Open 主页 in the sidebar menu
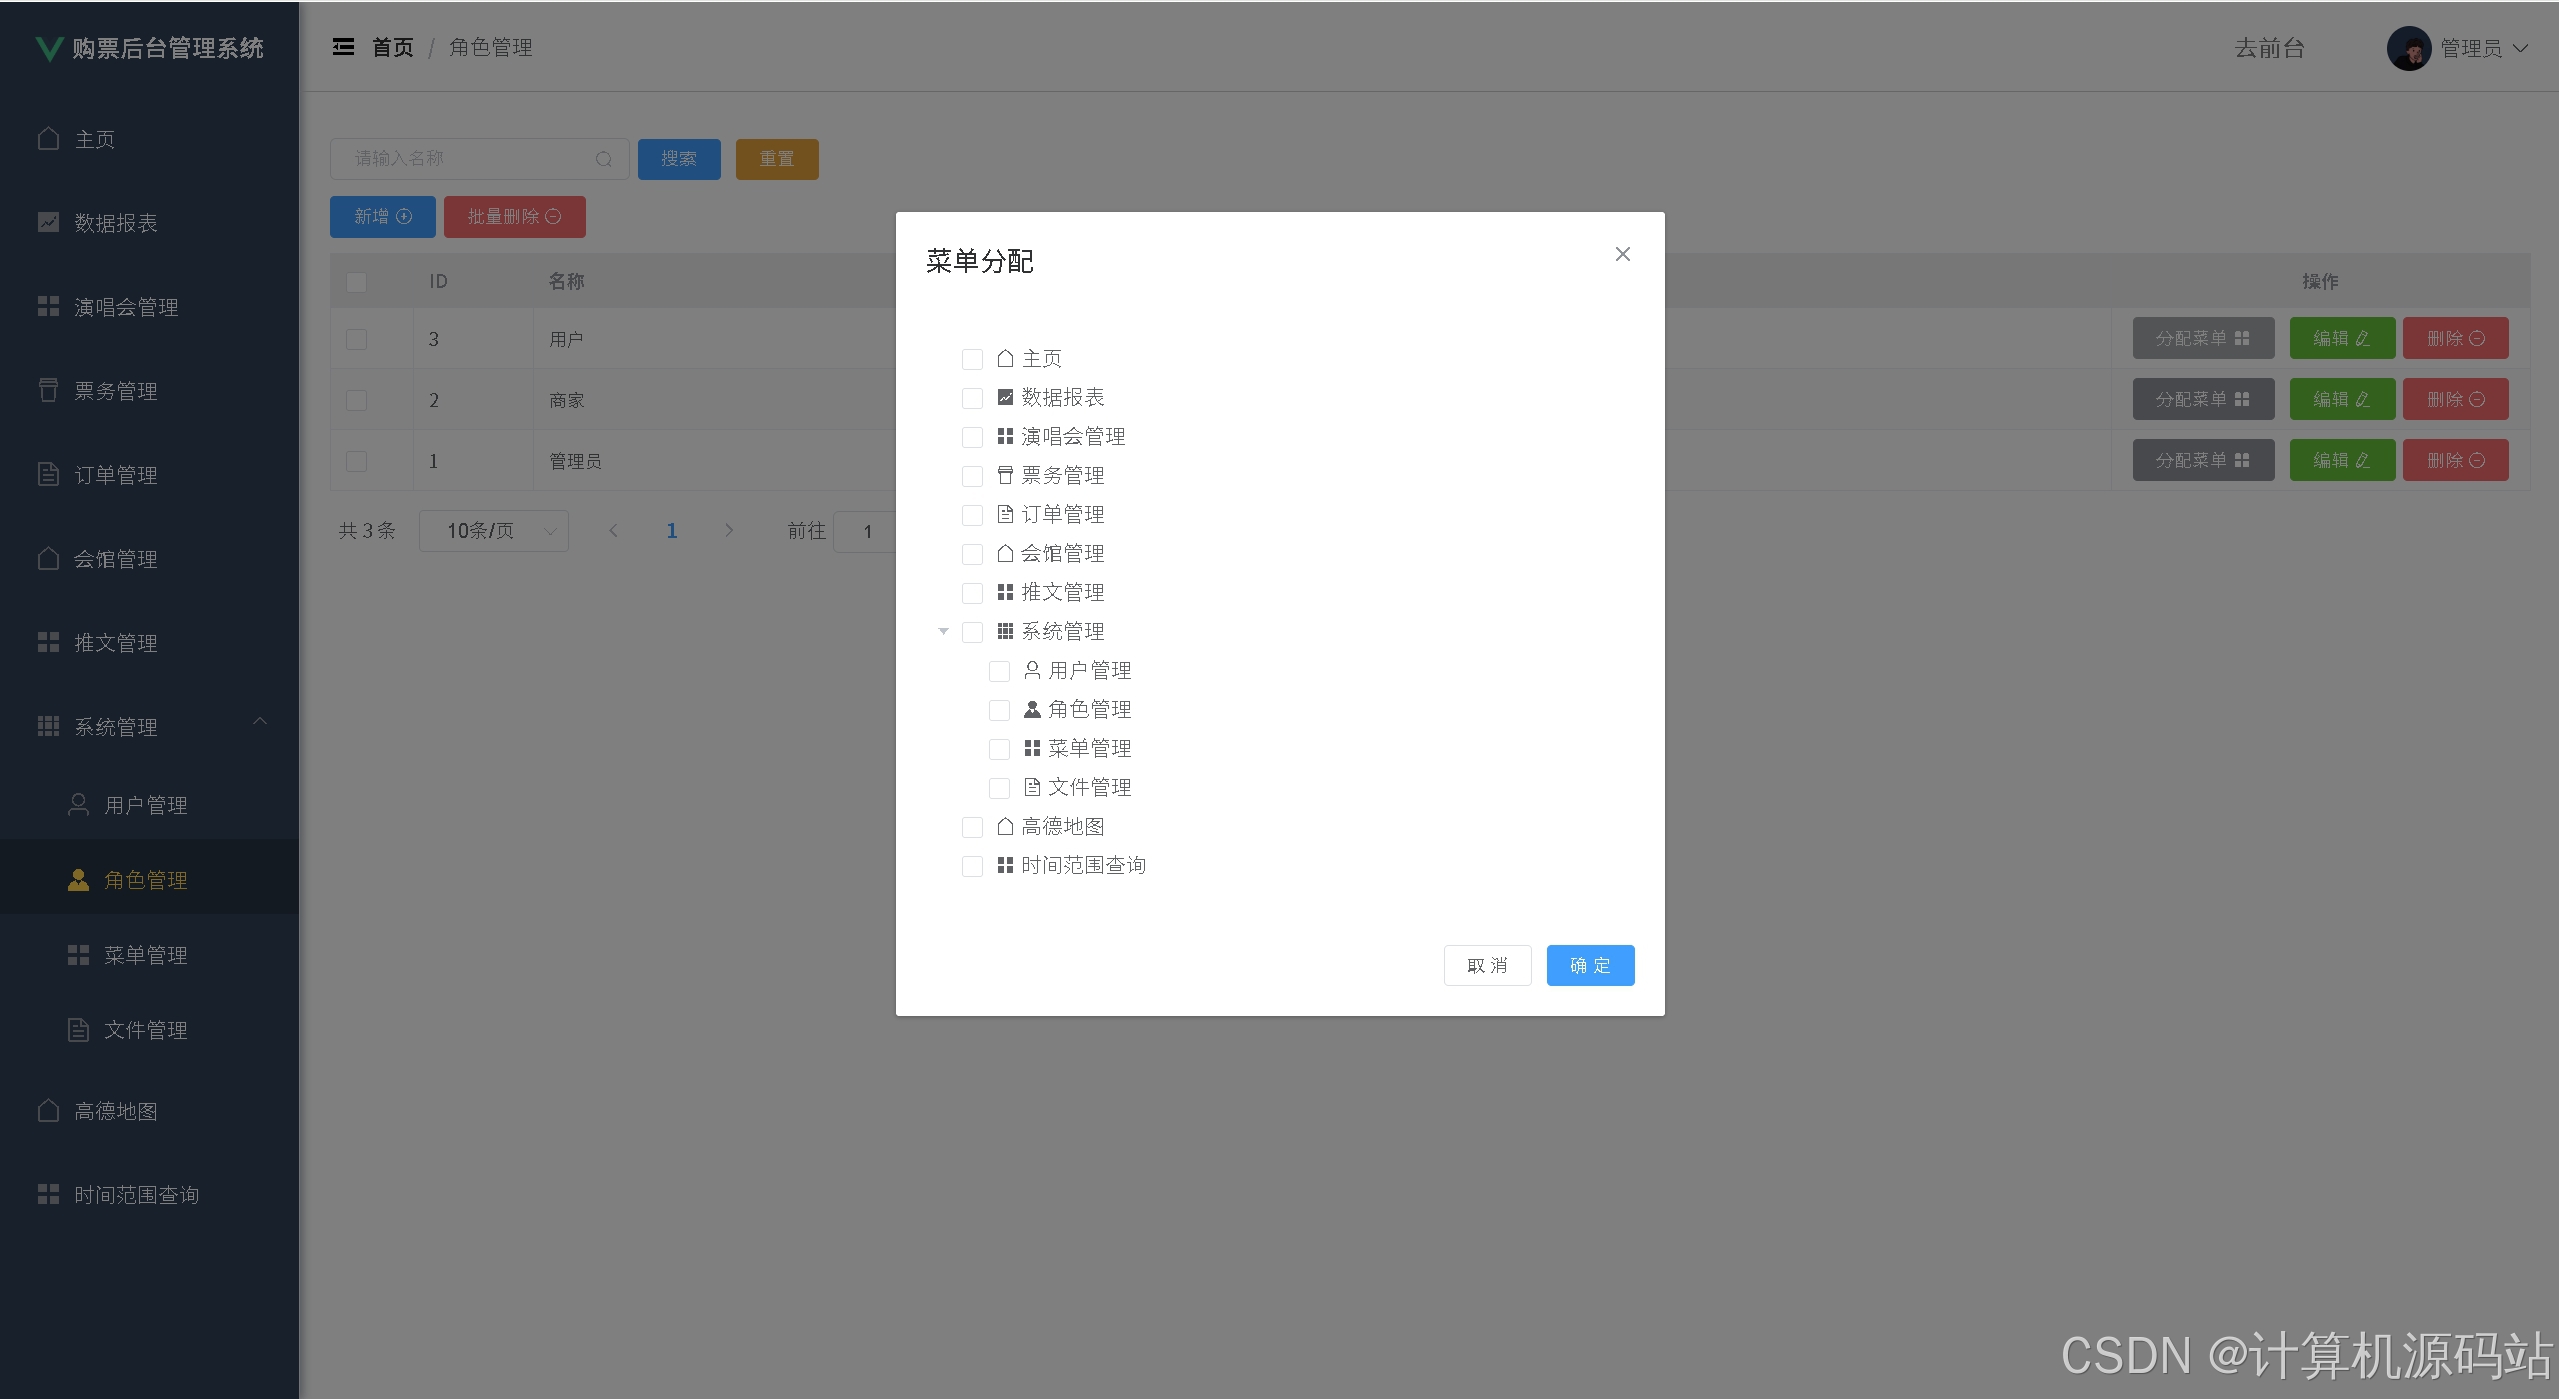The image size is (2559, 1399). [x=149, y=139]
